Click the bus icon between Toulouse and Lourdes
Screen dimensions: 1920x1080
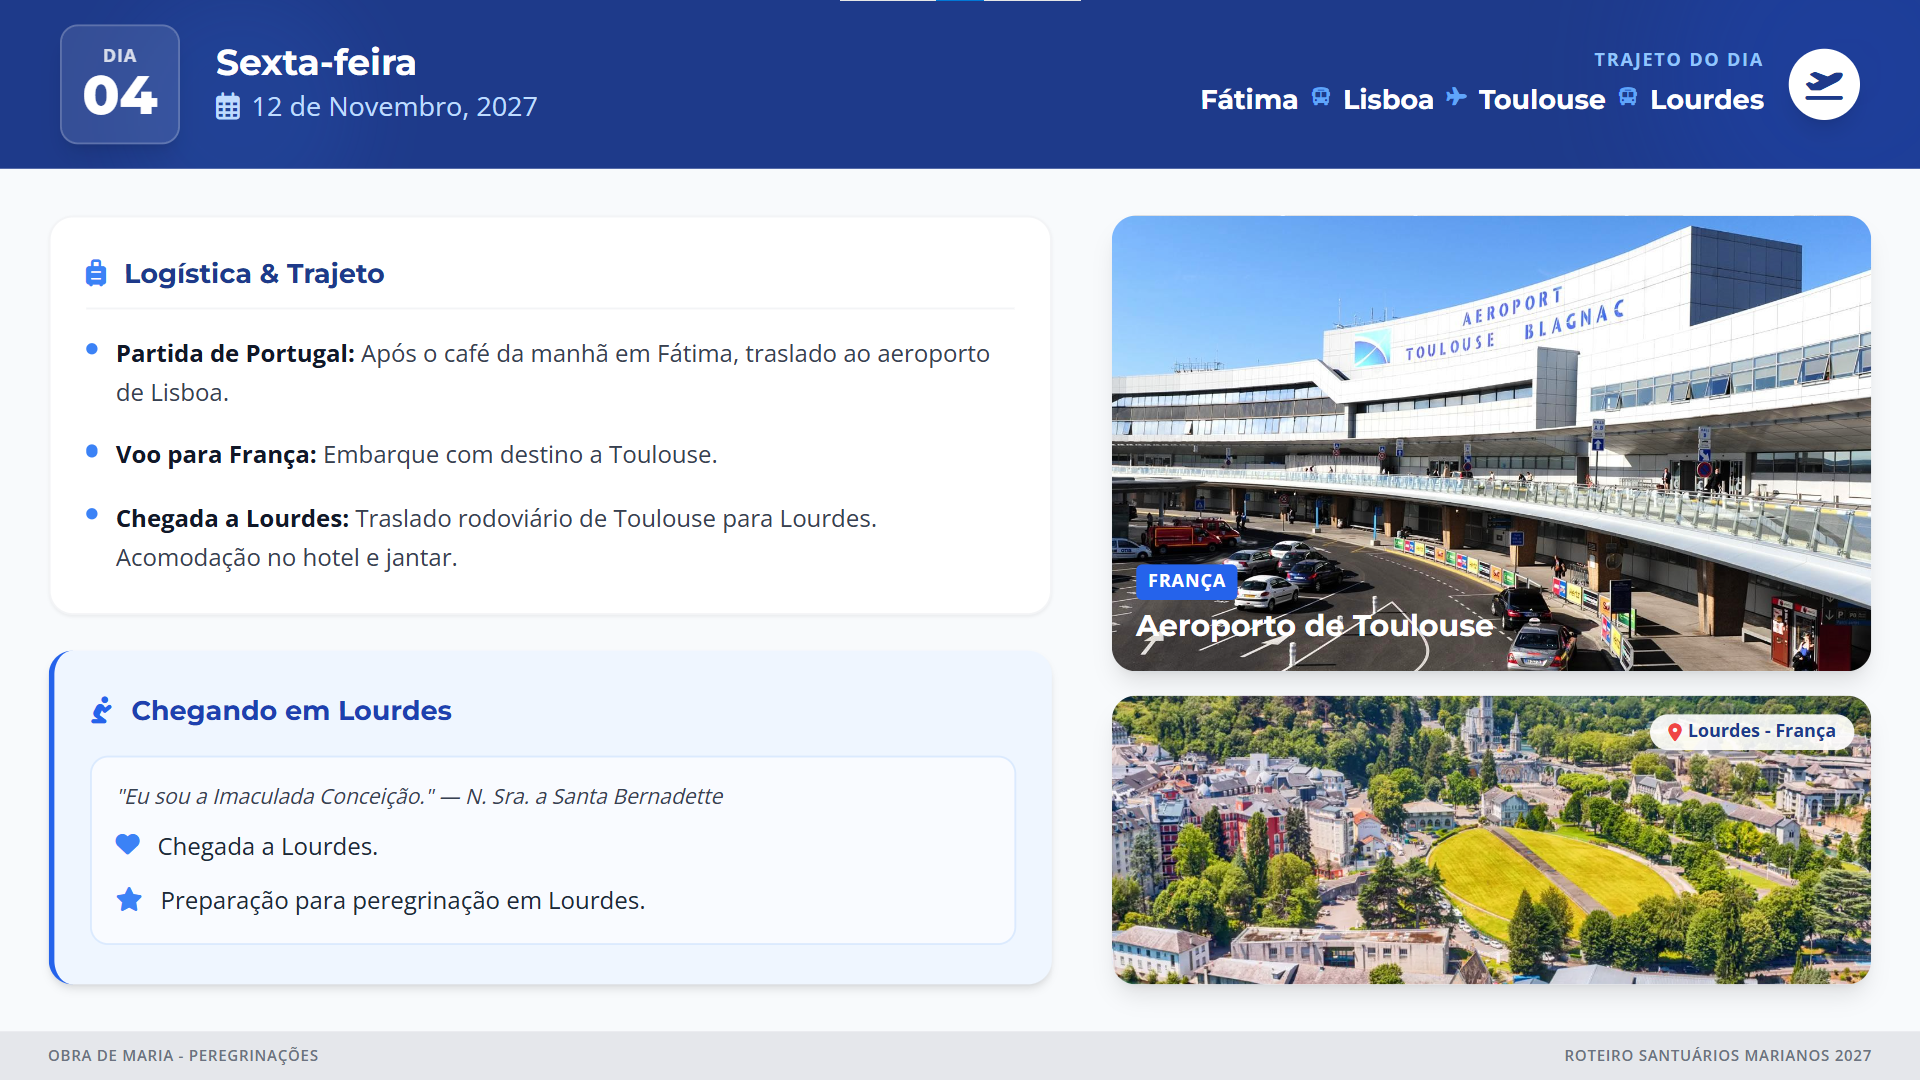point(1628,97)
